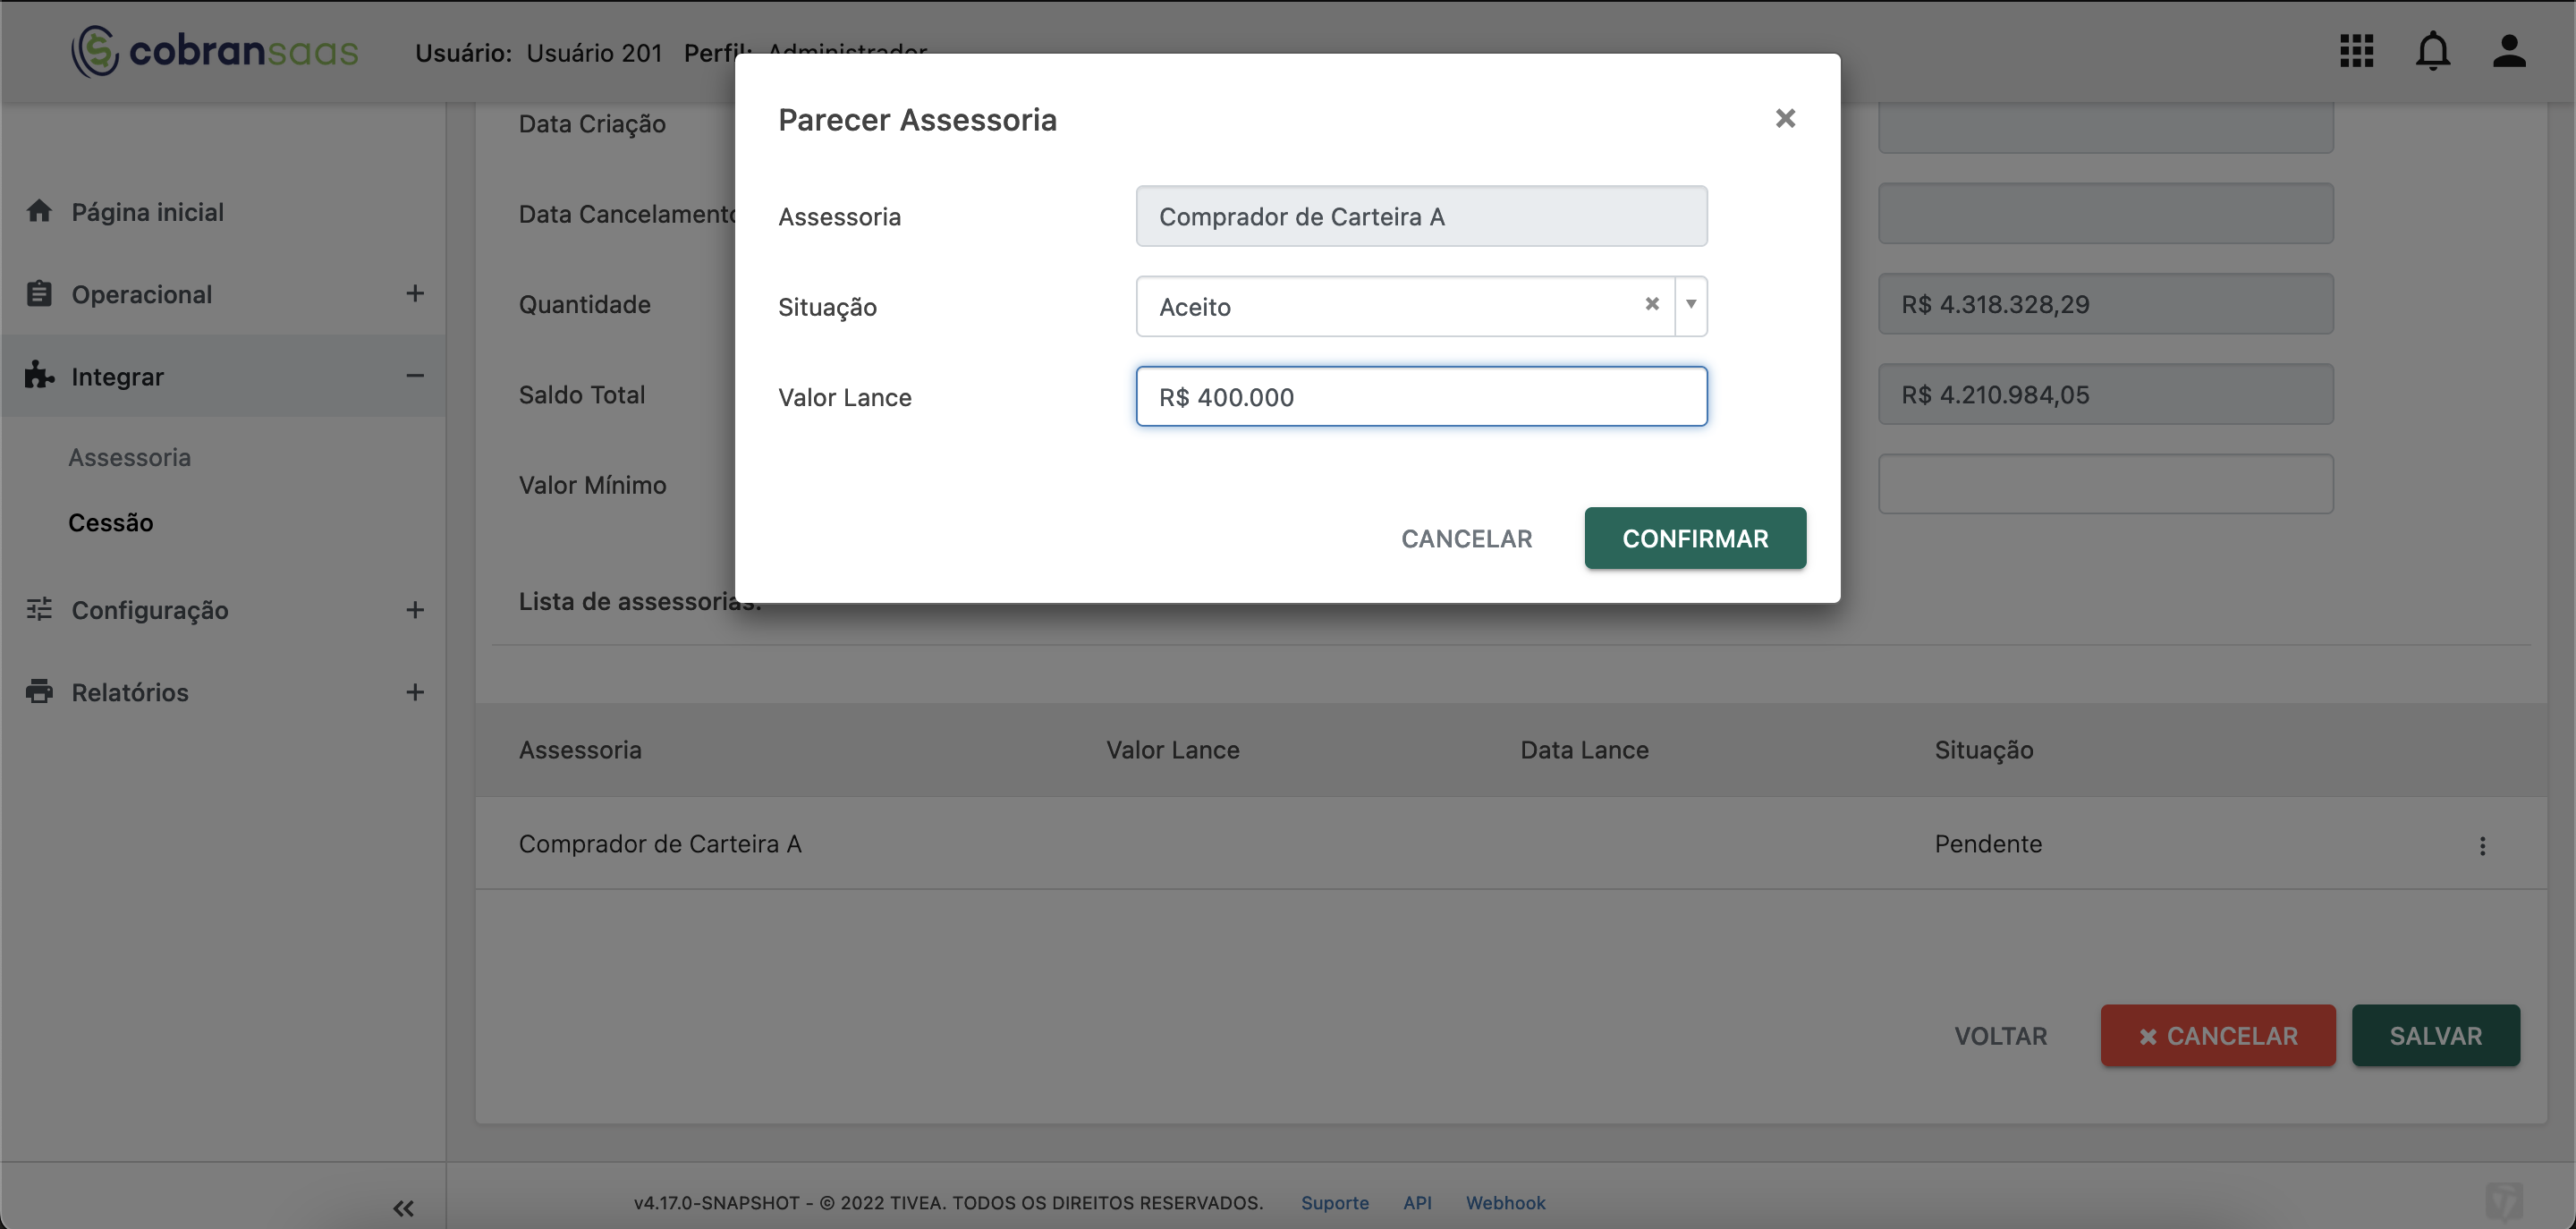Open the Operacional menu
This screenshot has width=2576, height=1229.
141,294
